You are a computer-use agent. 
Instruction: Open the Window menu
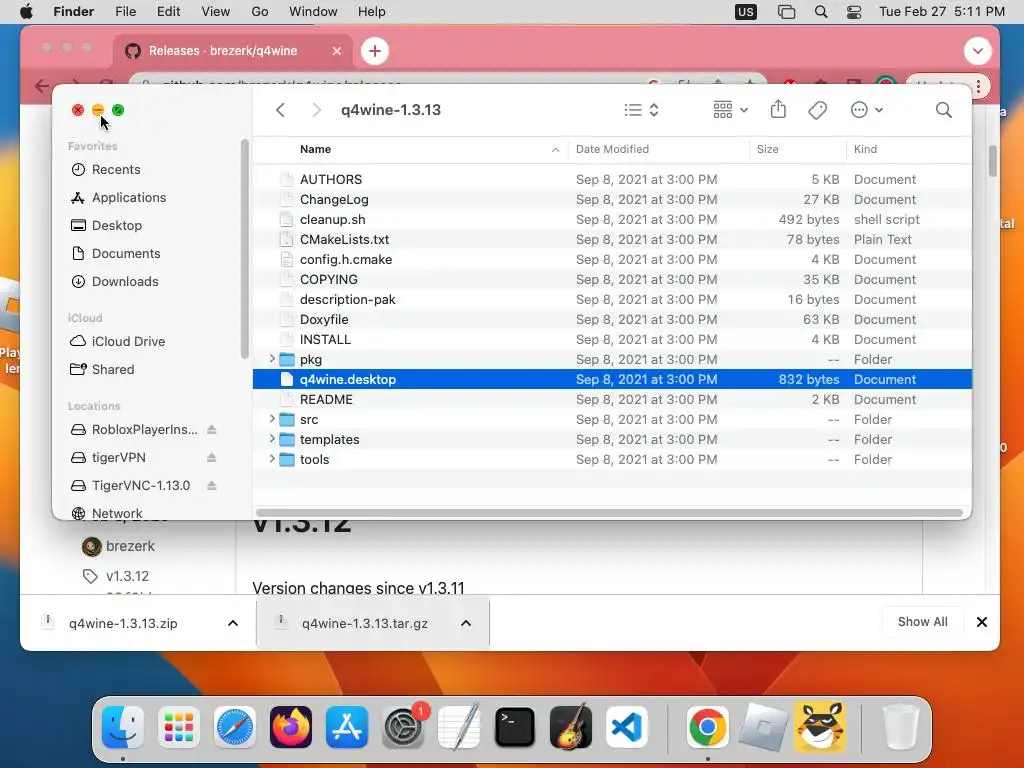pos(313,12)
